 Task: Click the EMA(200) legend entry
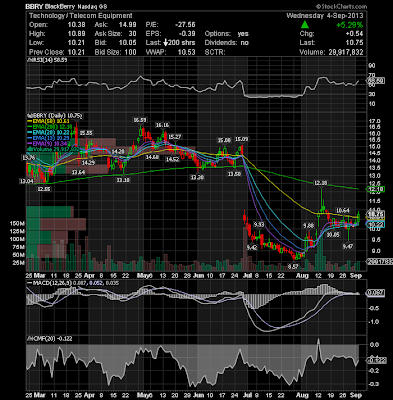(x=49, y=127)
